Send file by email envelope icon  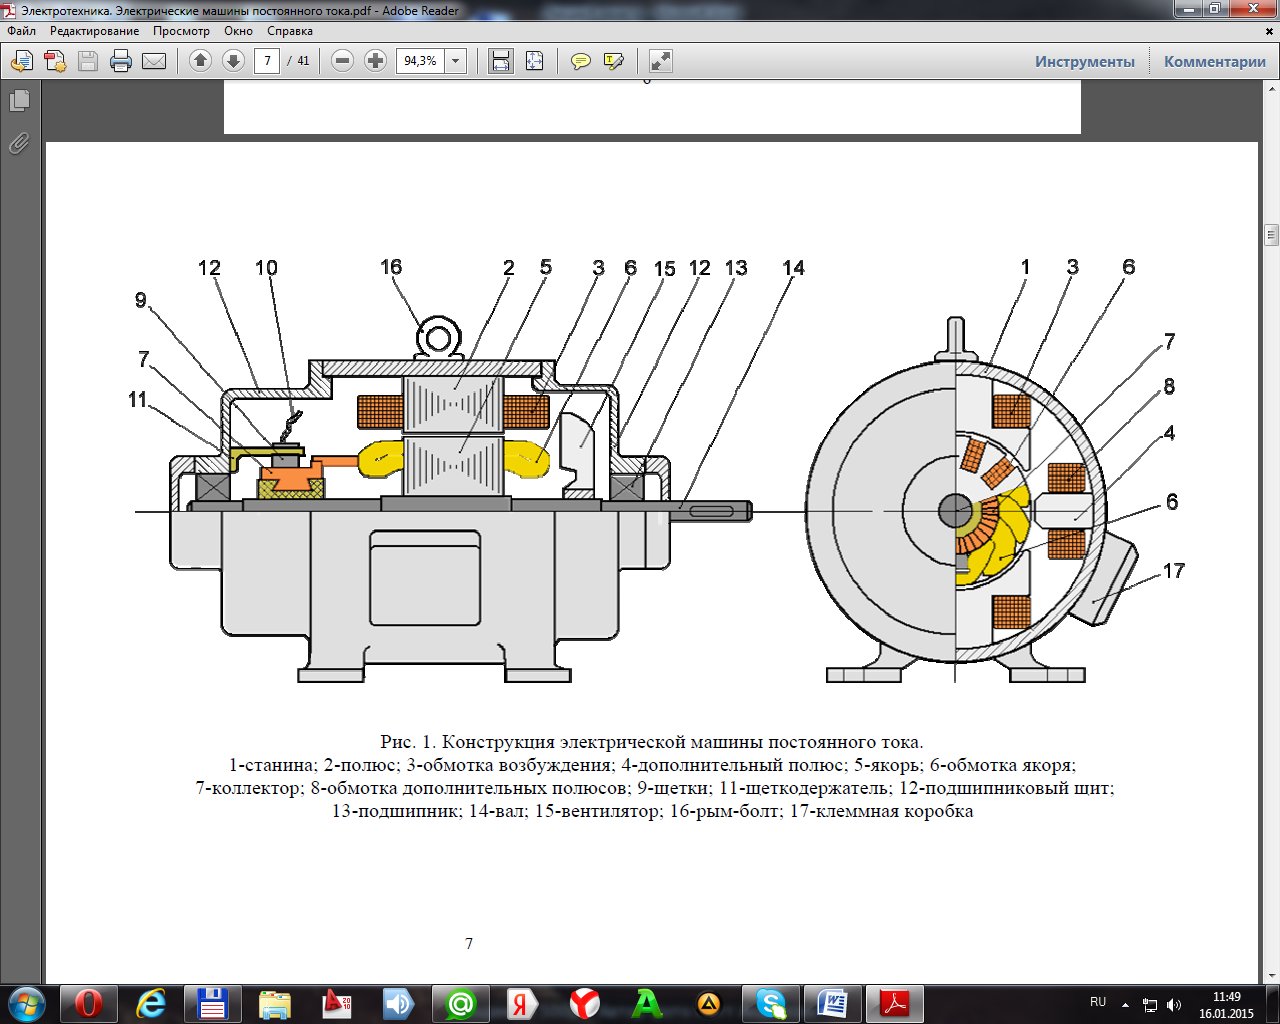point(154,61)
